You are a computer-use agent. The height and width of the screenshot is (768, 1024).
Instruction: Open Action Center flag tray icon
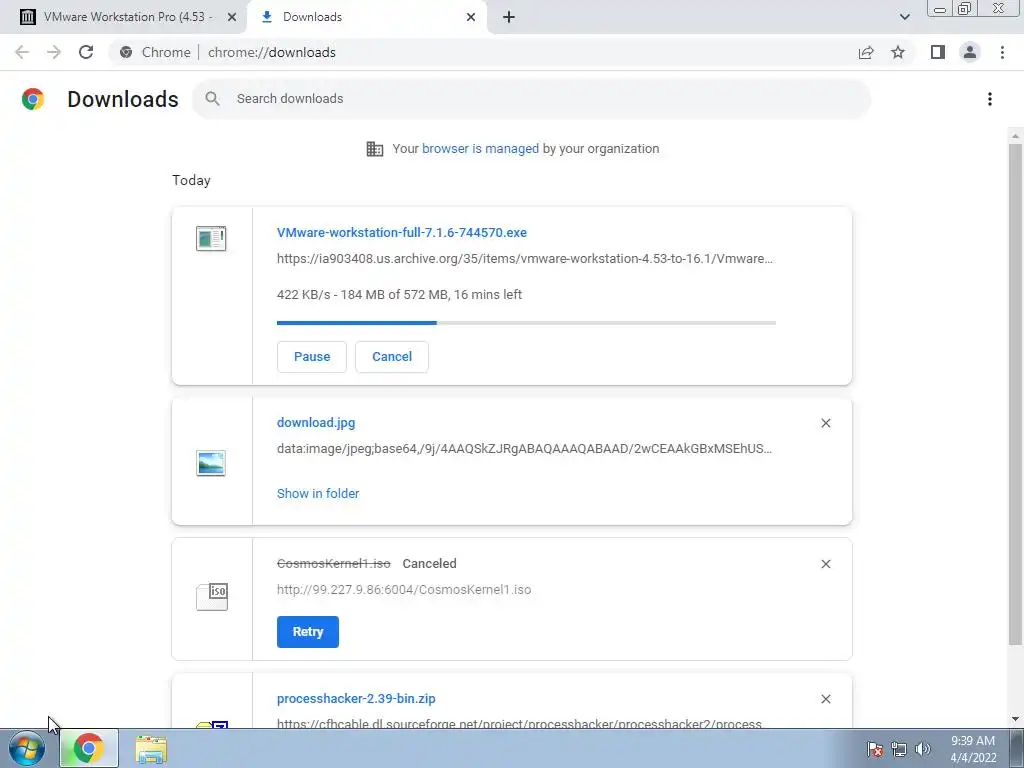click(875, 749)
